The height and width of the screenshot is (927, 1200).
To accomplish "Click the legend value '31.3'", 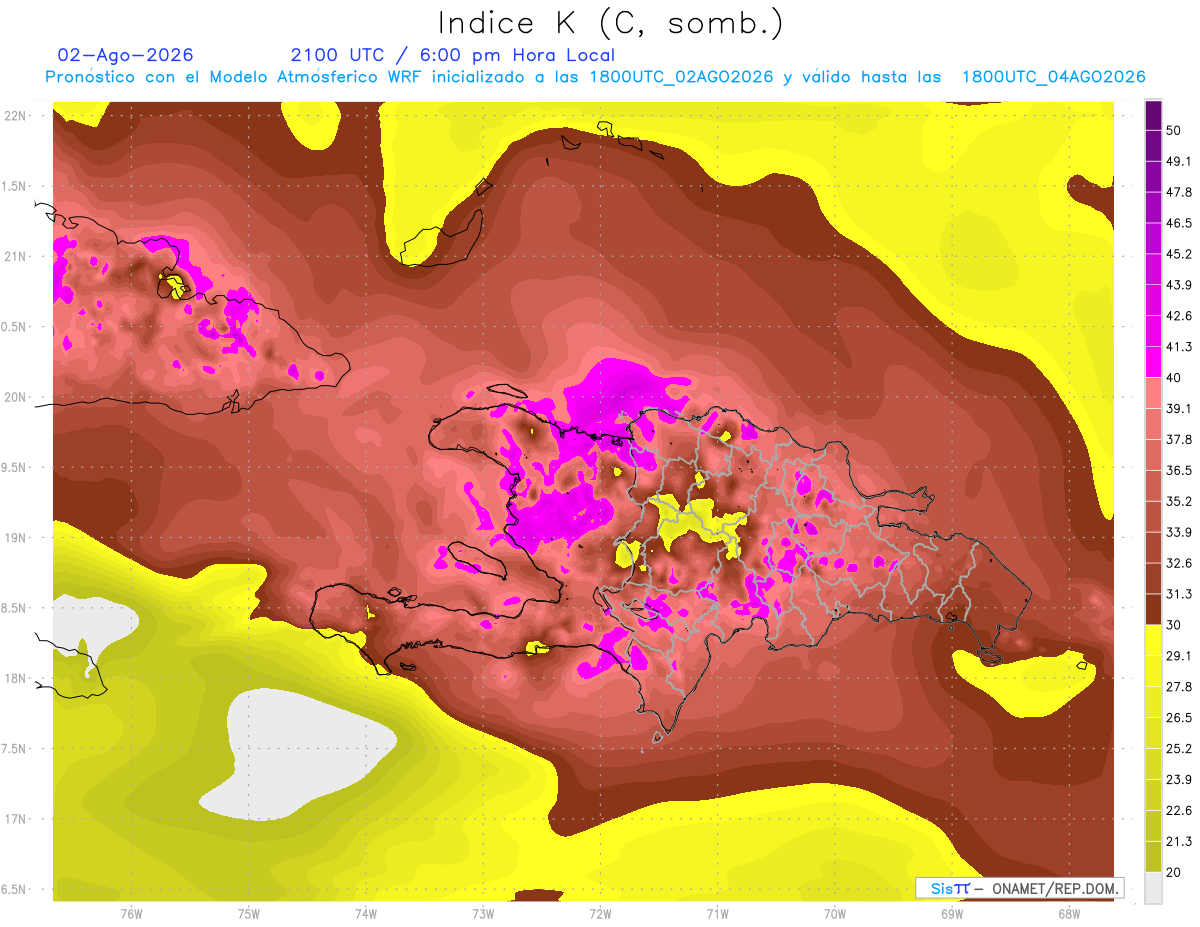I will click(1180, 594).
